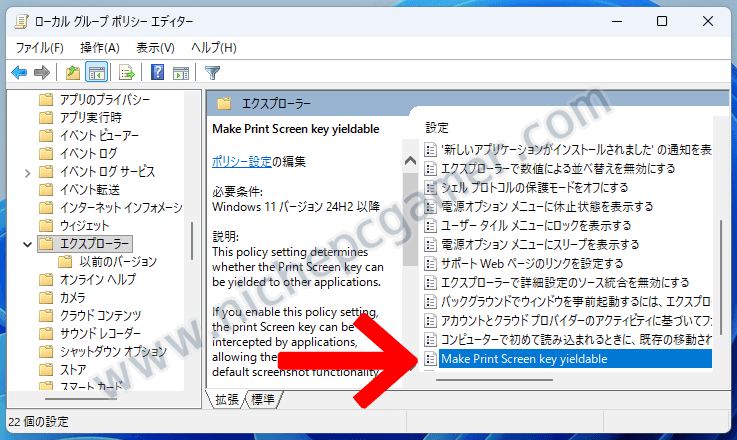Click the Up One Level folder icon

(x=72, y=72)
